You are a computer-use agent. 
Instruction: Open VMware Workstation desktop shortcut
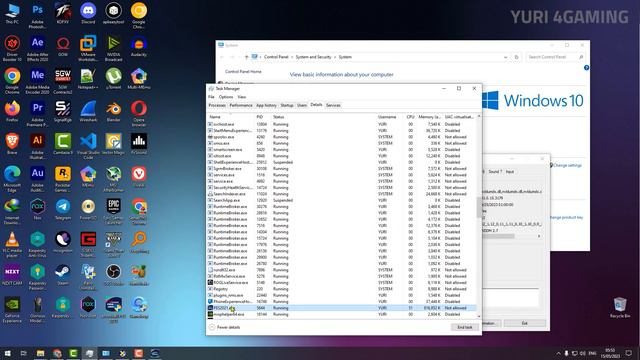(x=88, y=48)
